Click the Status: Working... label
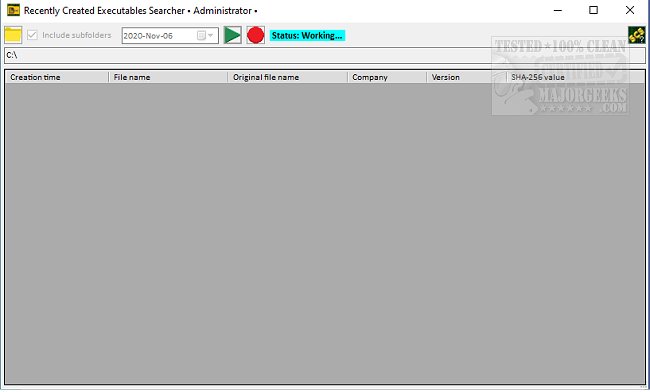650x392 pixels. click(307, 36)
